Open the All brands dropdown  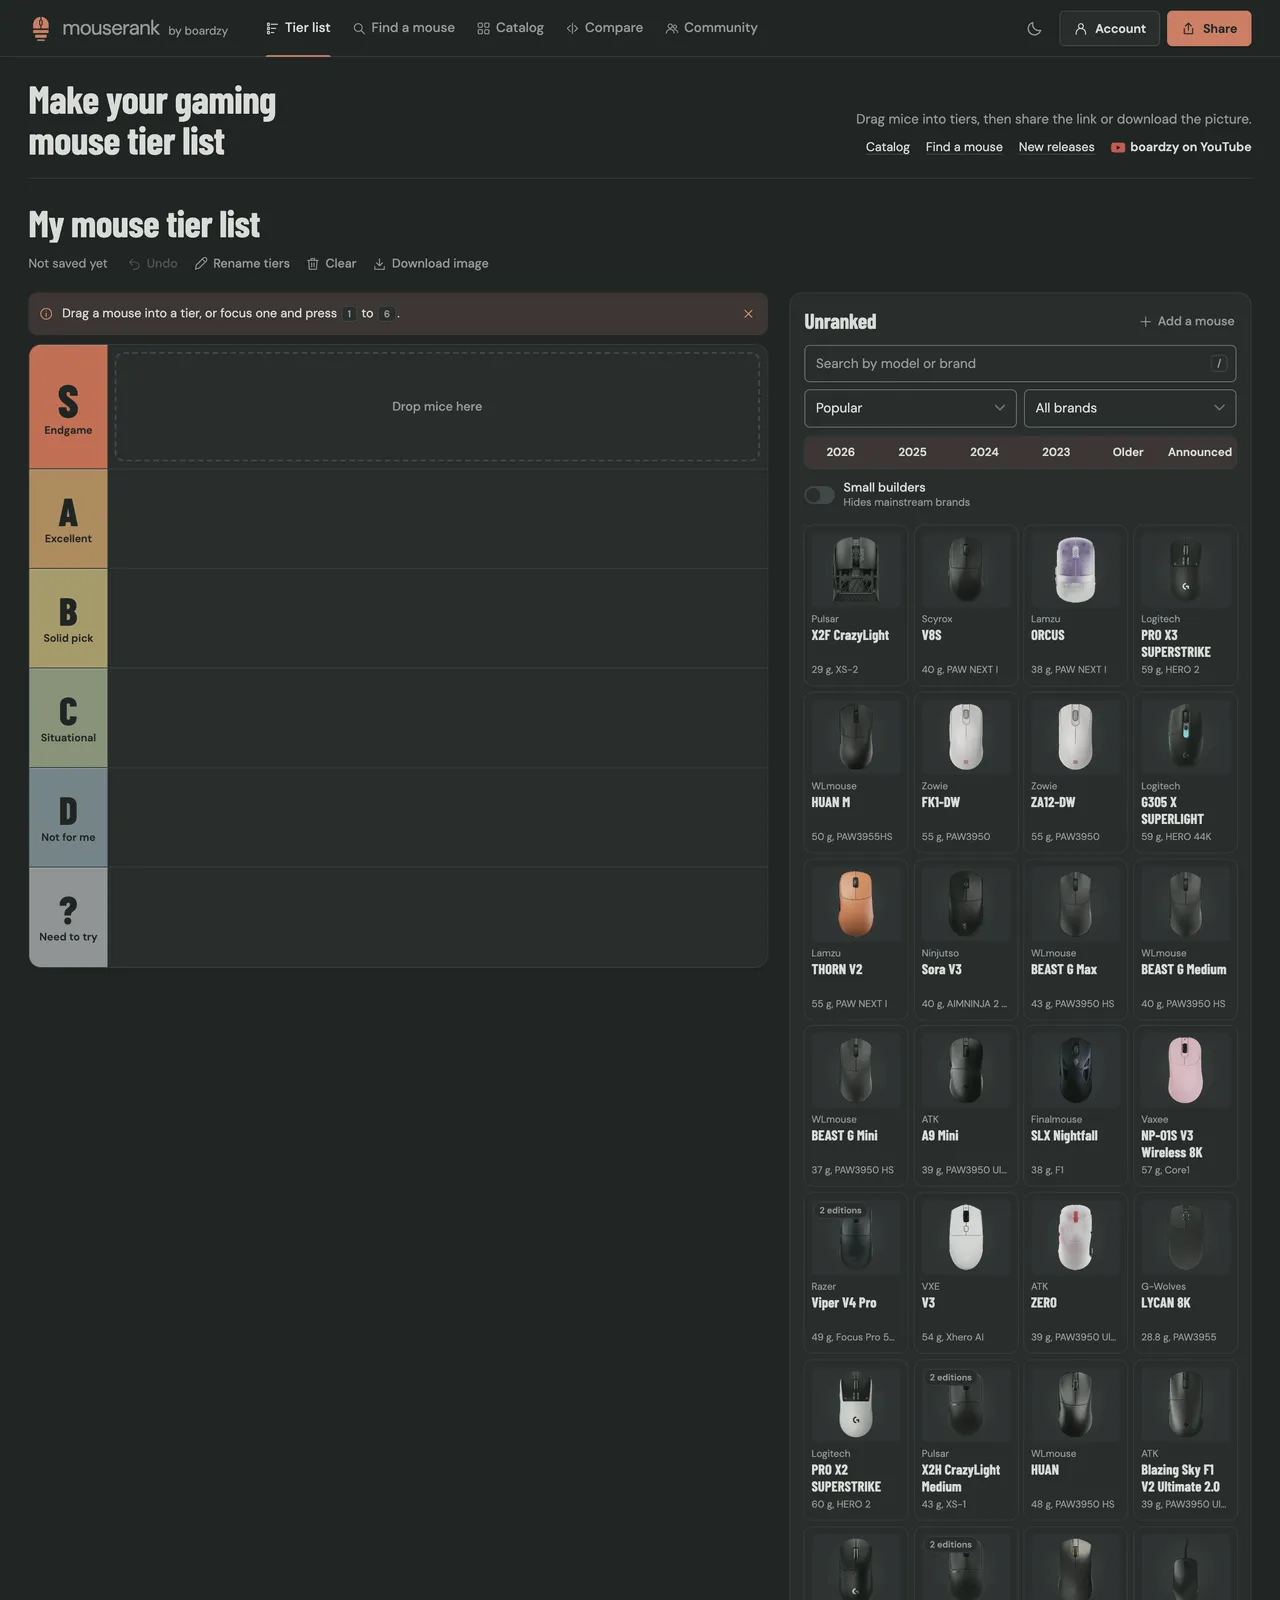(x=1130, y=408)
